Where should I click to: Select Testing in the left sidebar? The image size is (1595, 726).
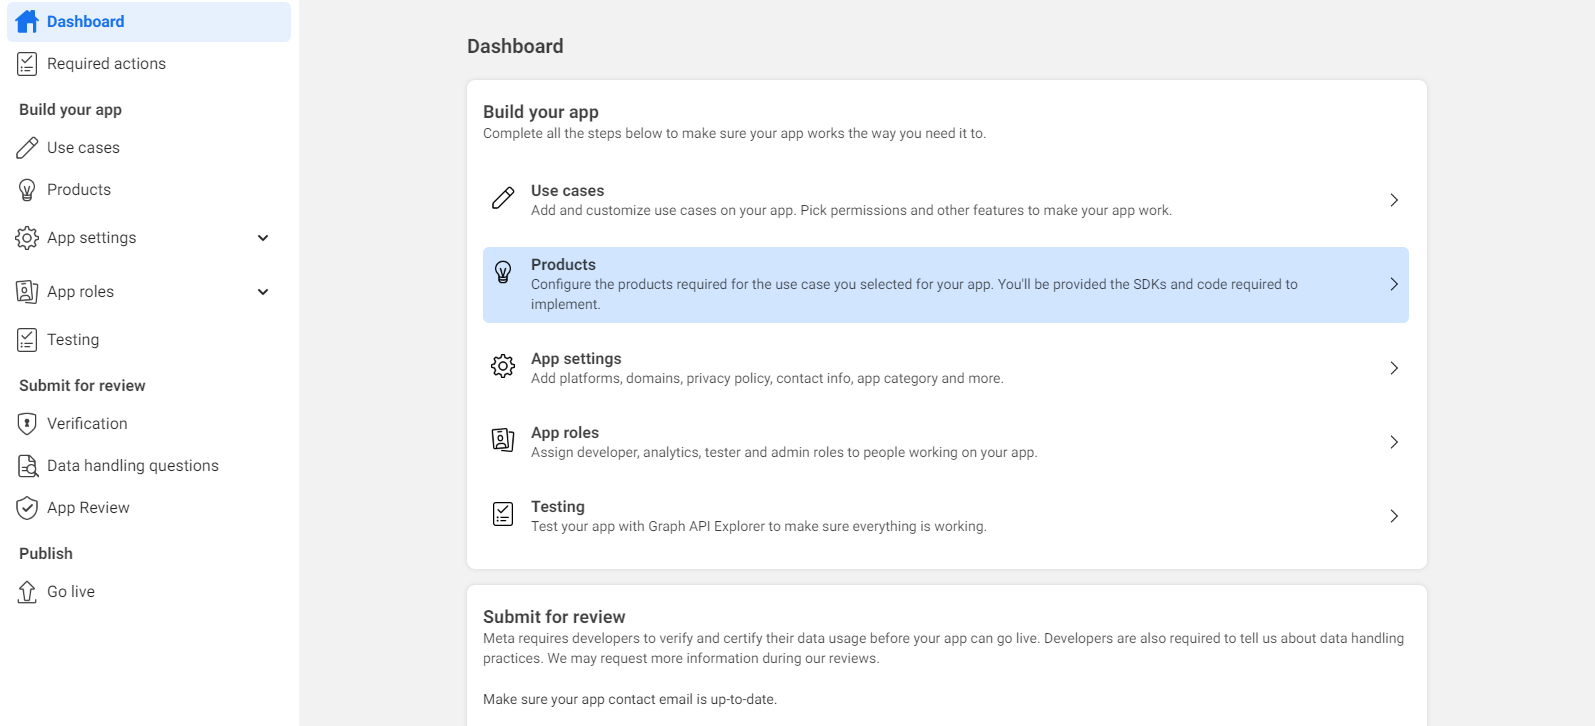point(73,340)
